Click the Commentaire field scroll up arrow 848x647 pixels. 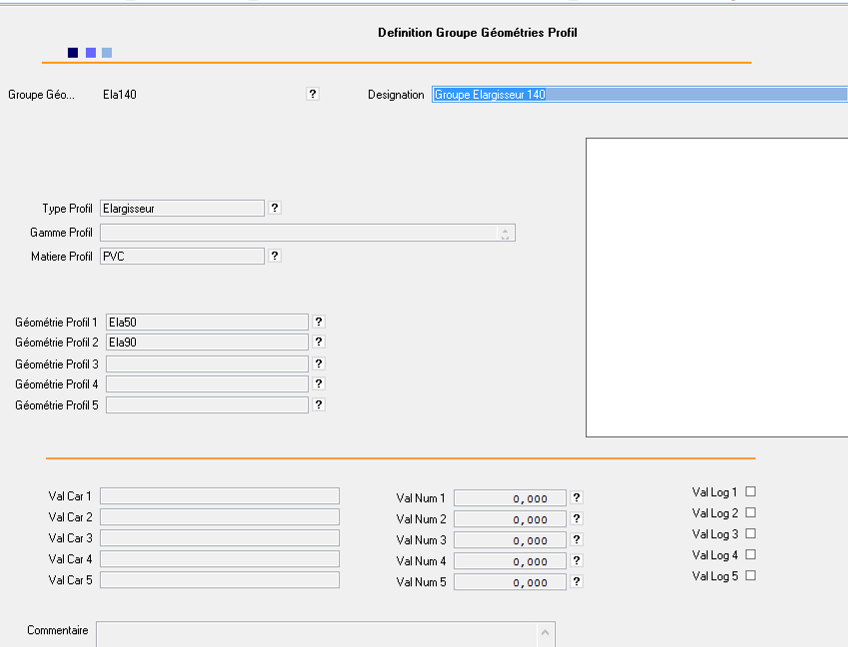(545, 632)
